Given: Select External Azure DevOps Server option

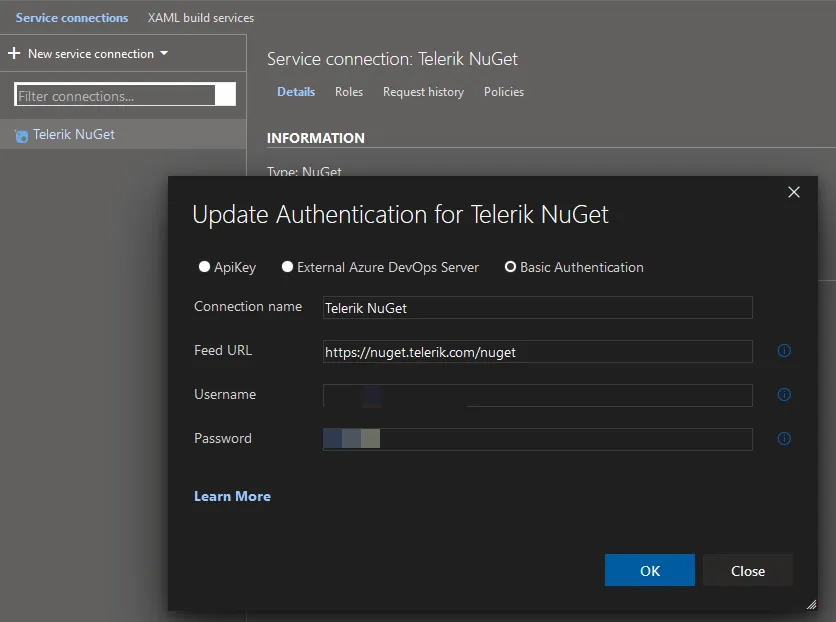Looking at the screenshot, I should [287, 267].
